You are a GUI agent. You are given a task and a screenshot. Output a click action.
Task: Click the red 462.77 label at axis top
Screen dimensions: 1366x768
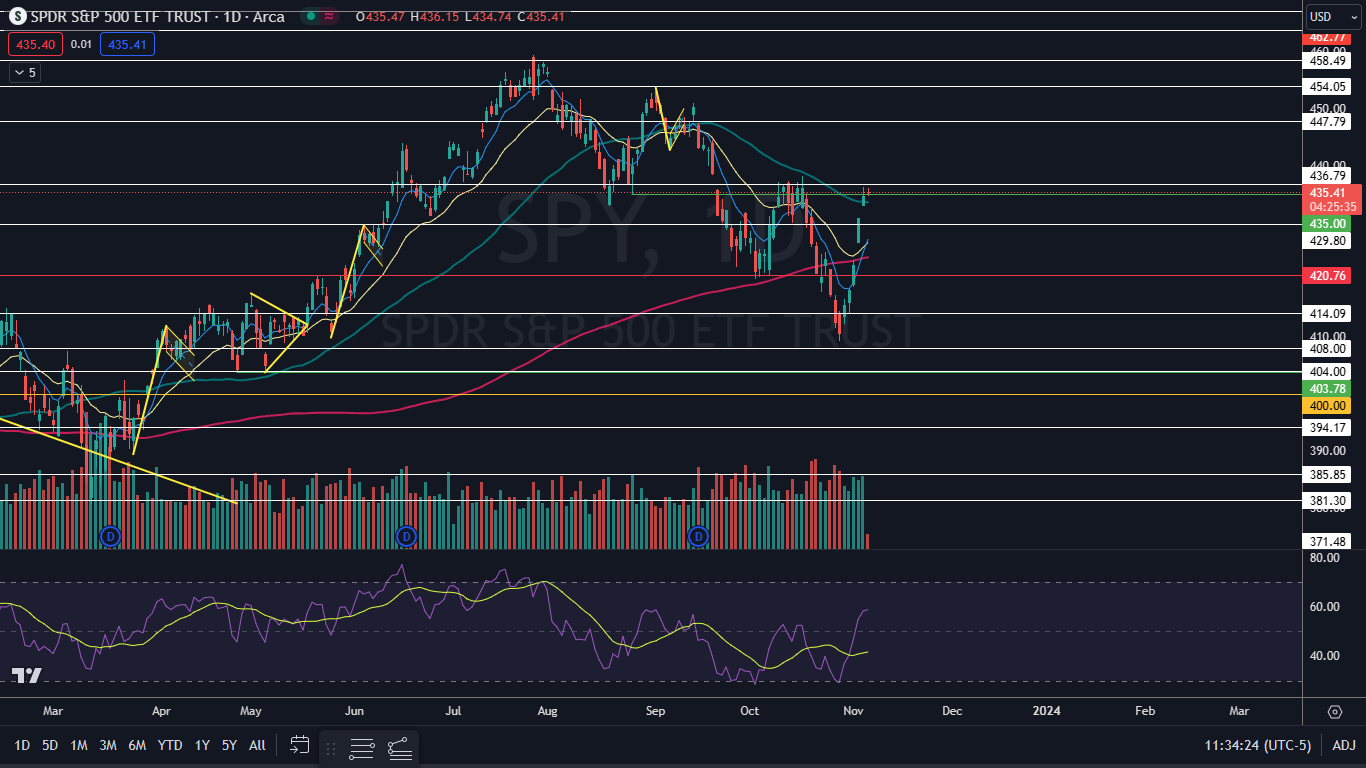tap(1329, 38)
